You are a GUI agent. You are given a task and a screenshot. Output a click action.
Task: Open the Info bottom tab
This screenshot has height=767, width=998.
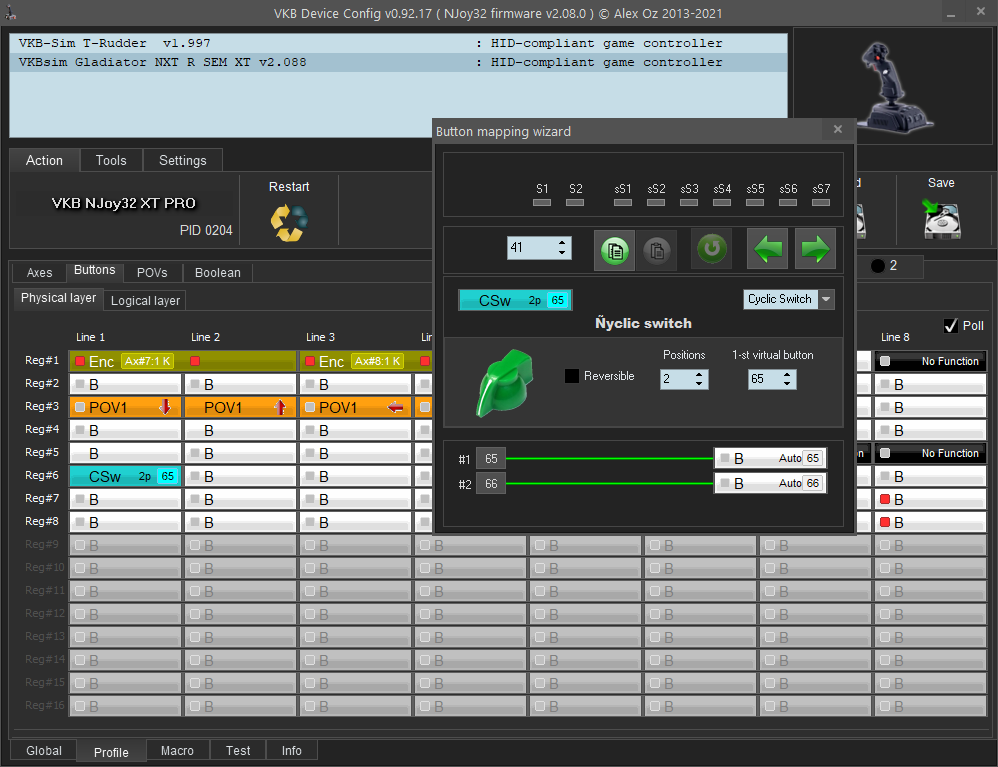click(x=292, y=750)
